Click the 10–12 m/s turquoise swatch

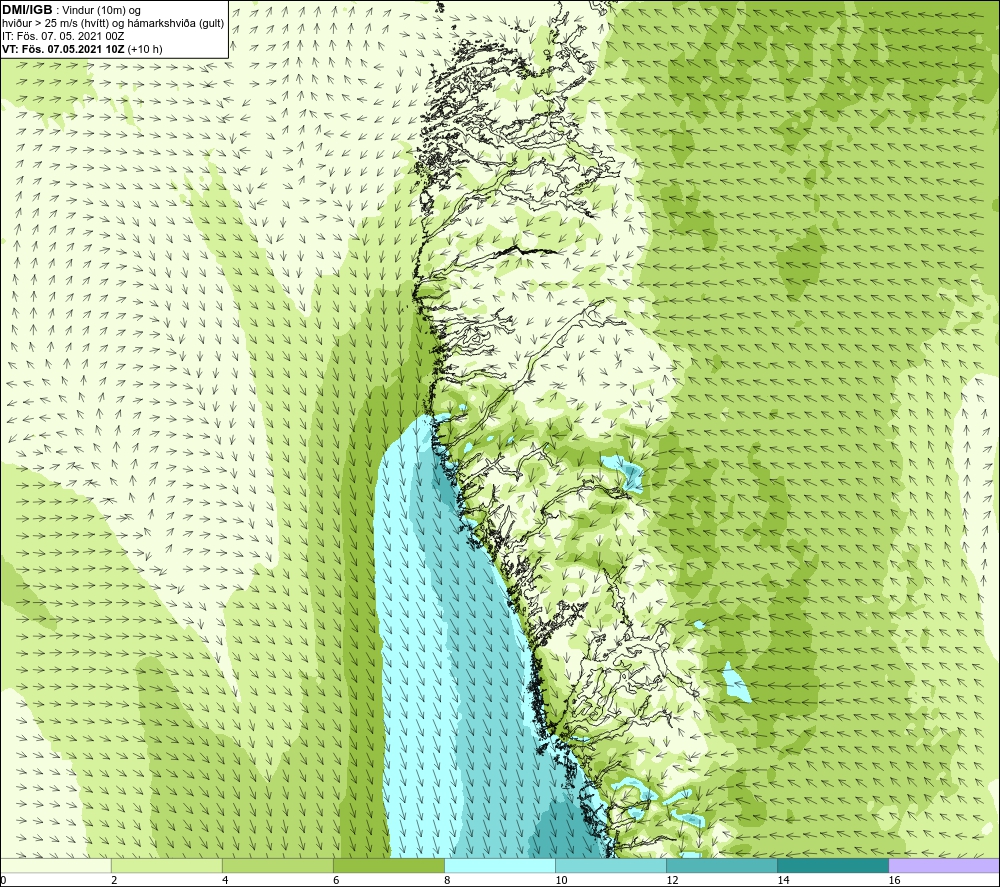pos(611,865)
